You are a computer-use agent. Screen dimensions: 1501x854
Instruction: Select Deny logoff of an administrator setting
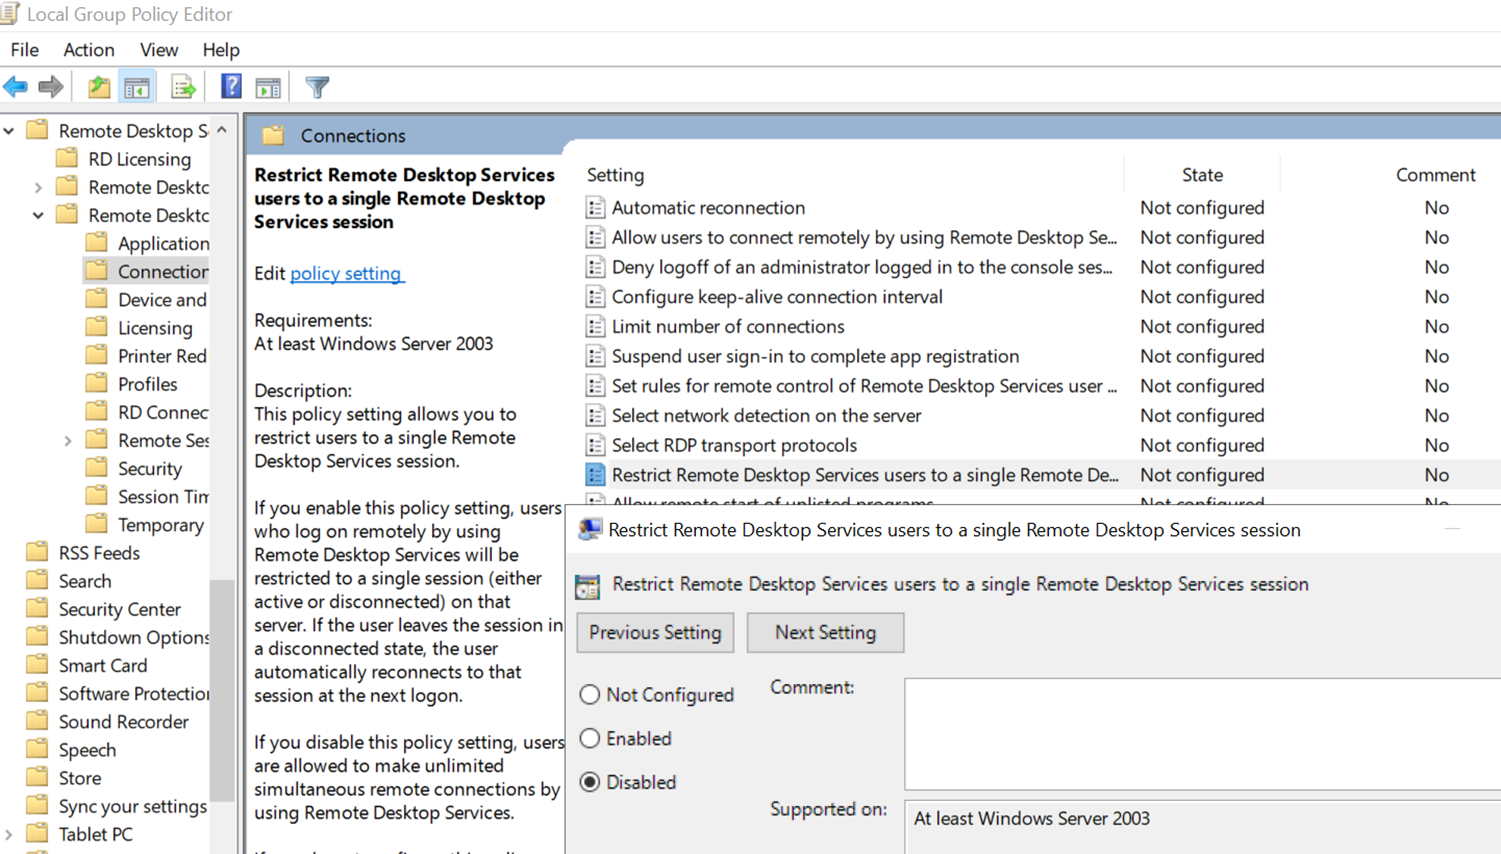(862, 267)
